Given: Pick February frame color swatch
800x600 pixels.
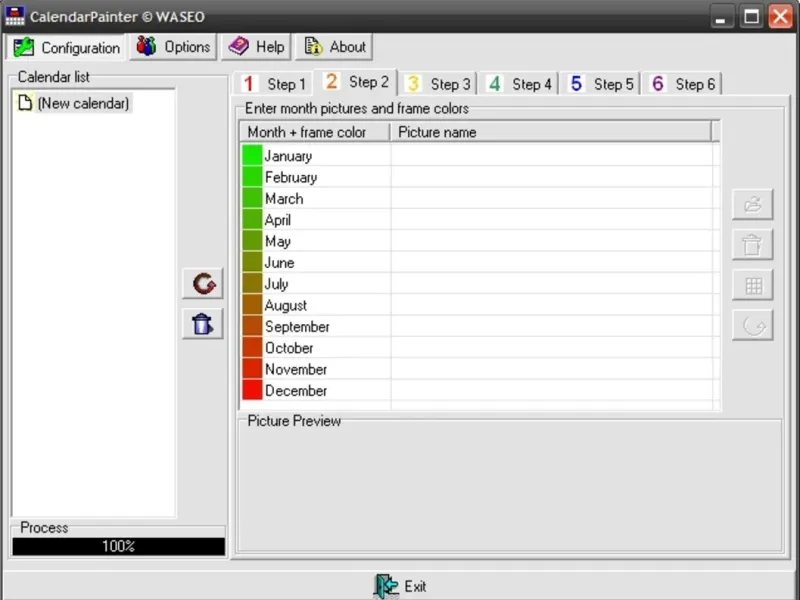Looking at the screenshot, I should (x=252, y=177).
